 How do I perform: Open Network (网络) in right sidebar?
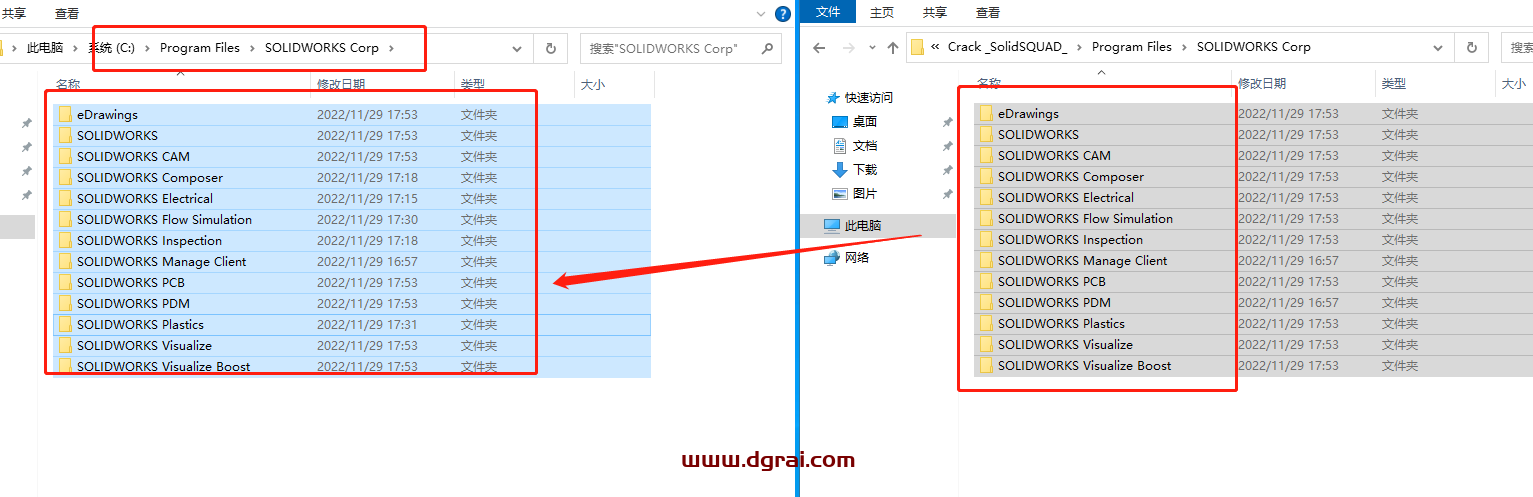[x=857, y=257]
